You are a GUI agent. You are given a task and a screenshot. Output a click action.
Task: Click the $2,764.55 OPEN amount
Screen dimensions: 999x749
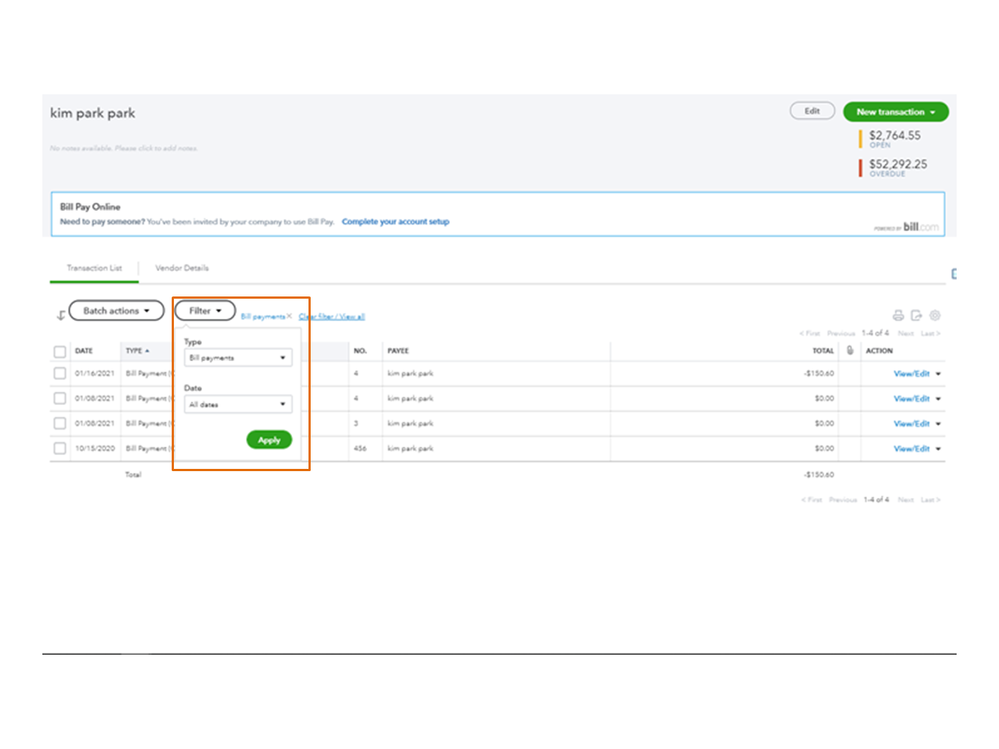[x=895, y=136]
